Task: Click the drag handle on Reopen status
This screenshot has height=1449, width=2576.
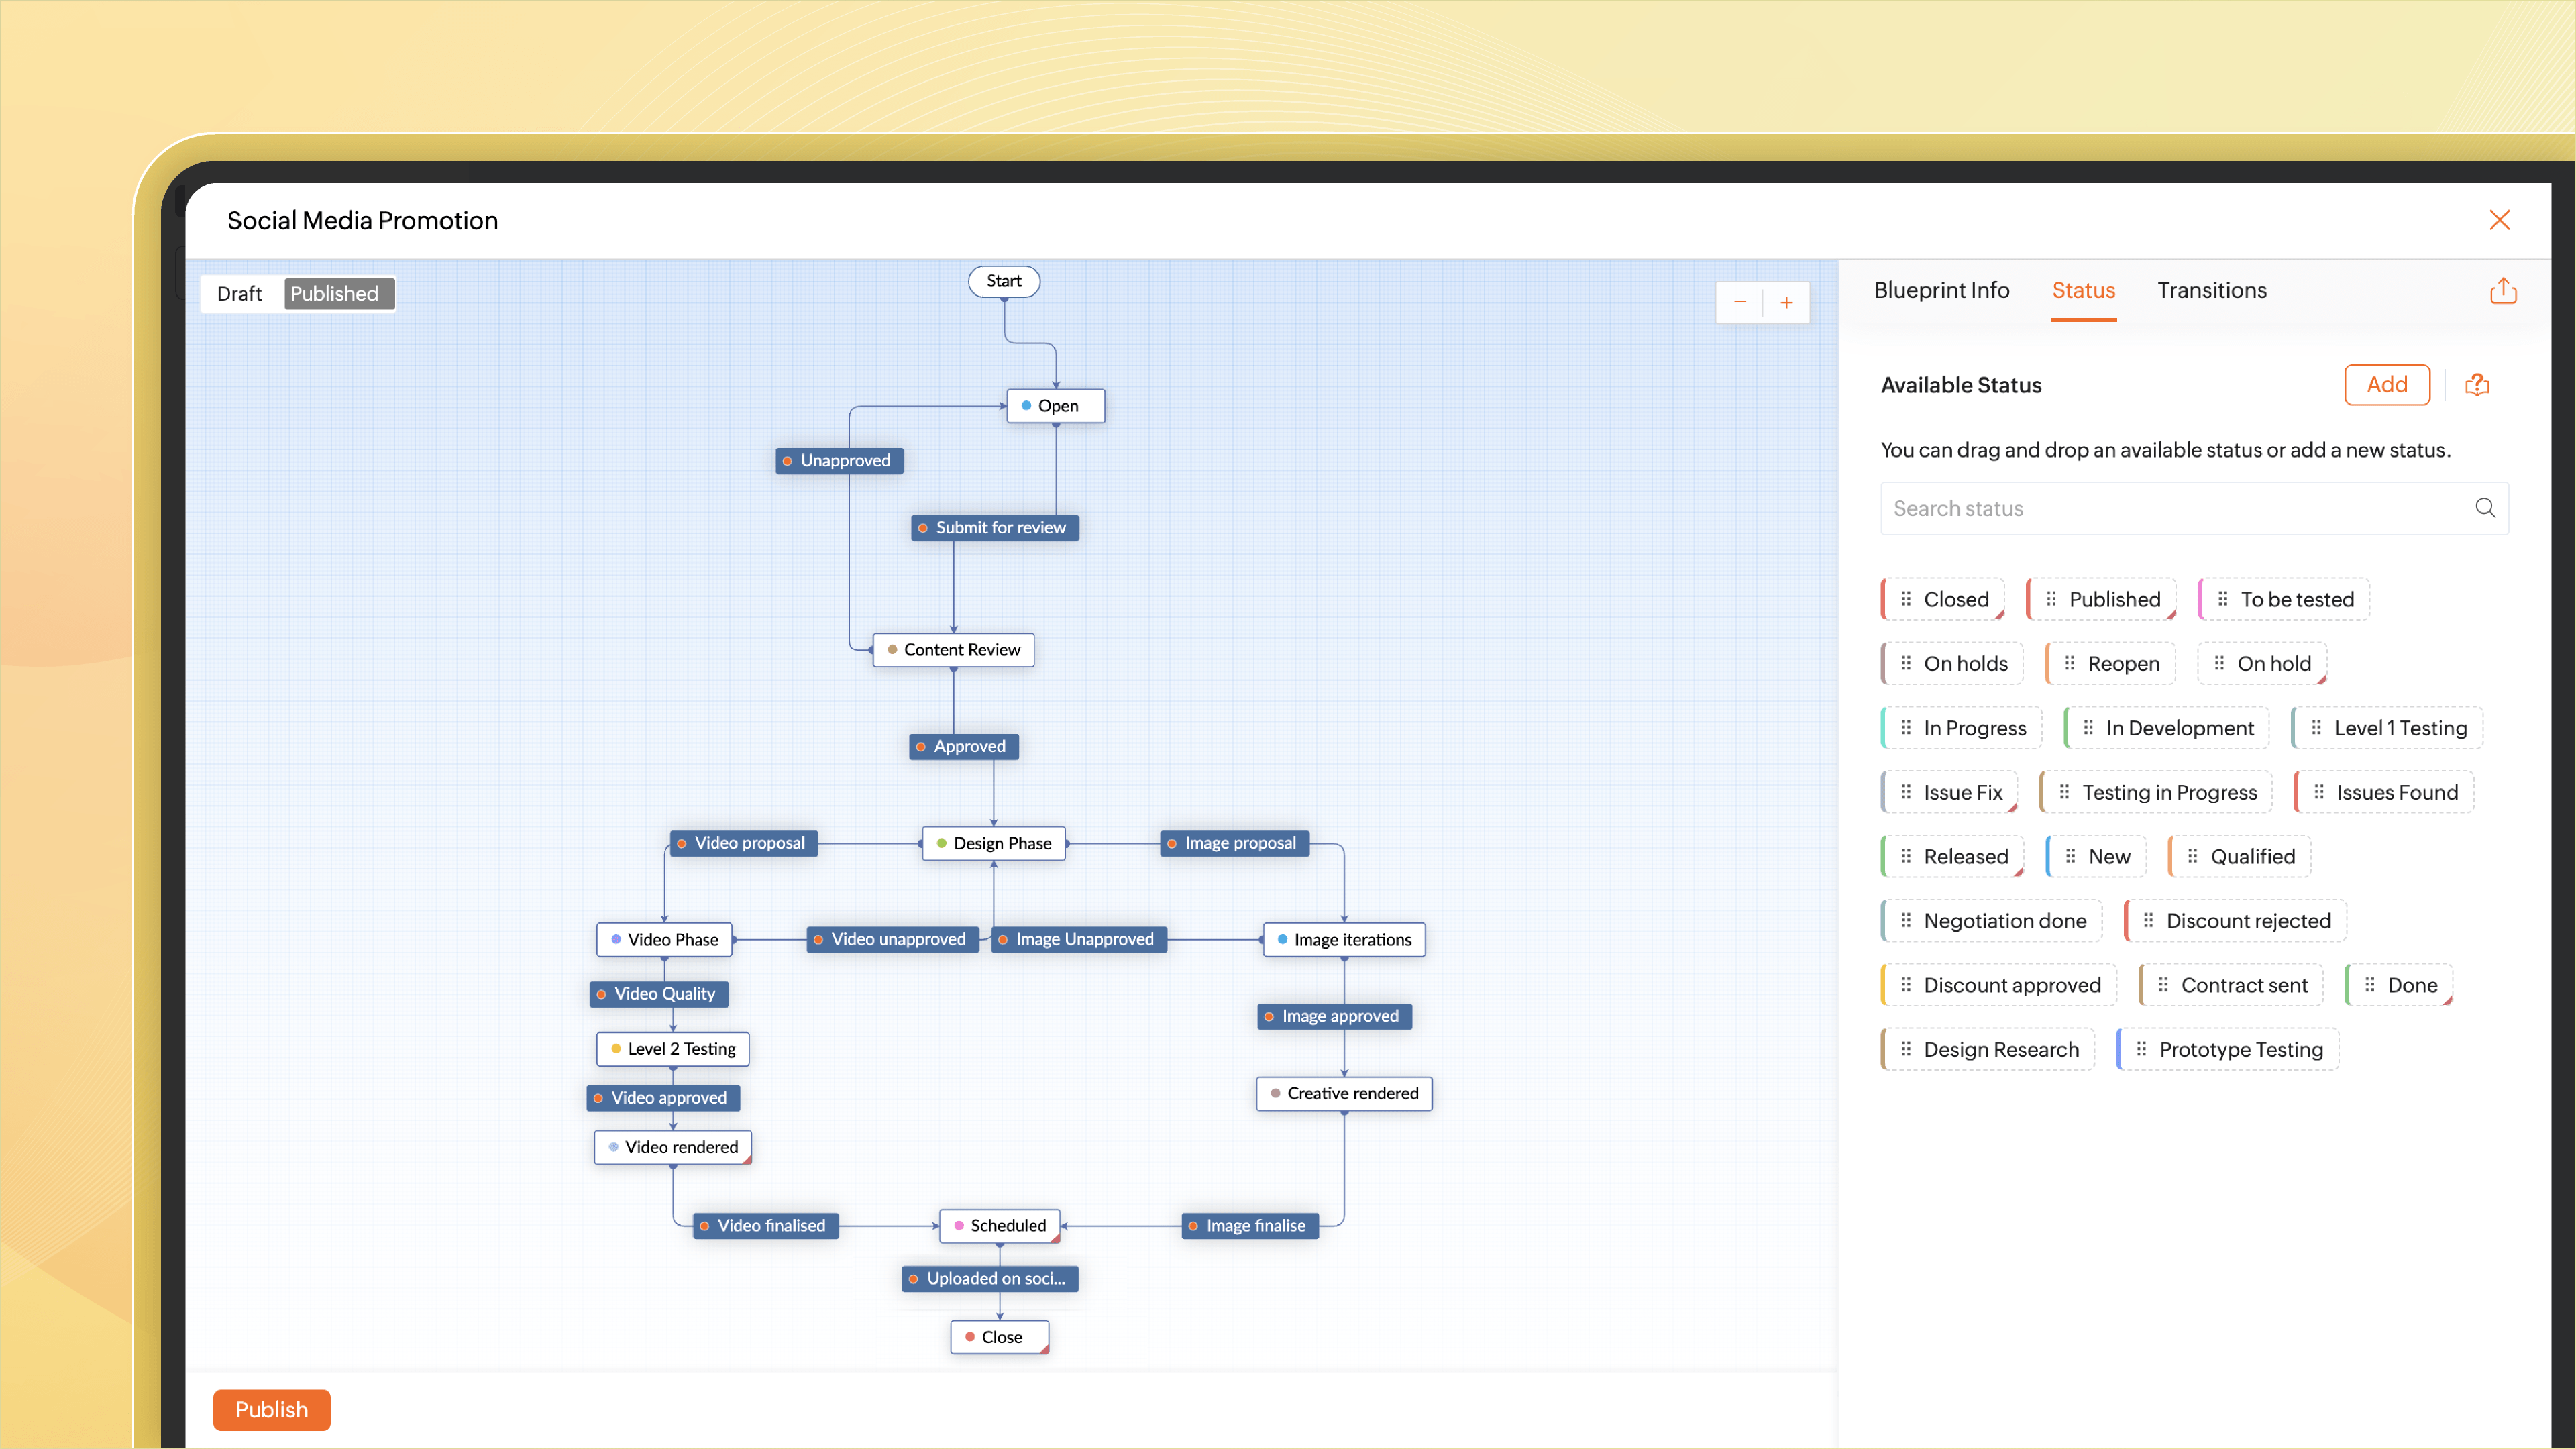Action: [2070, 663]
